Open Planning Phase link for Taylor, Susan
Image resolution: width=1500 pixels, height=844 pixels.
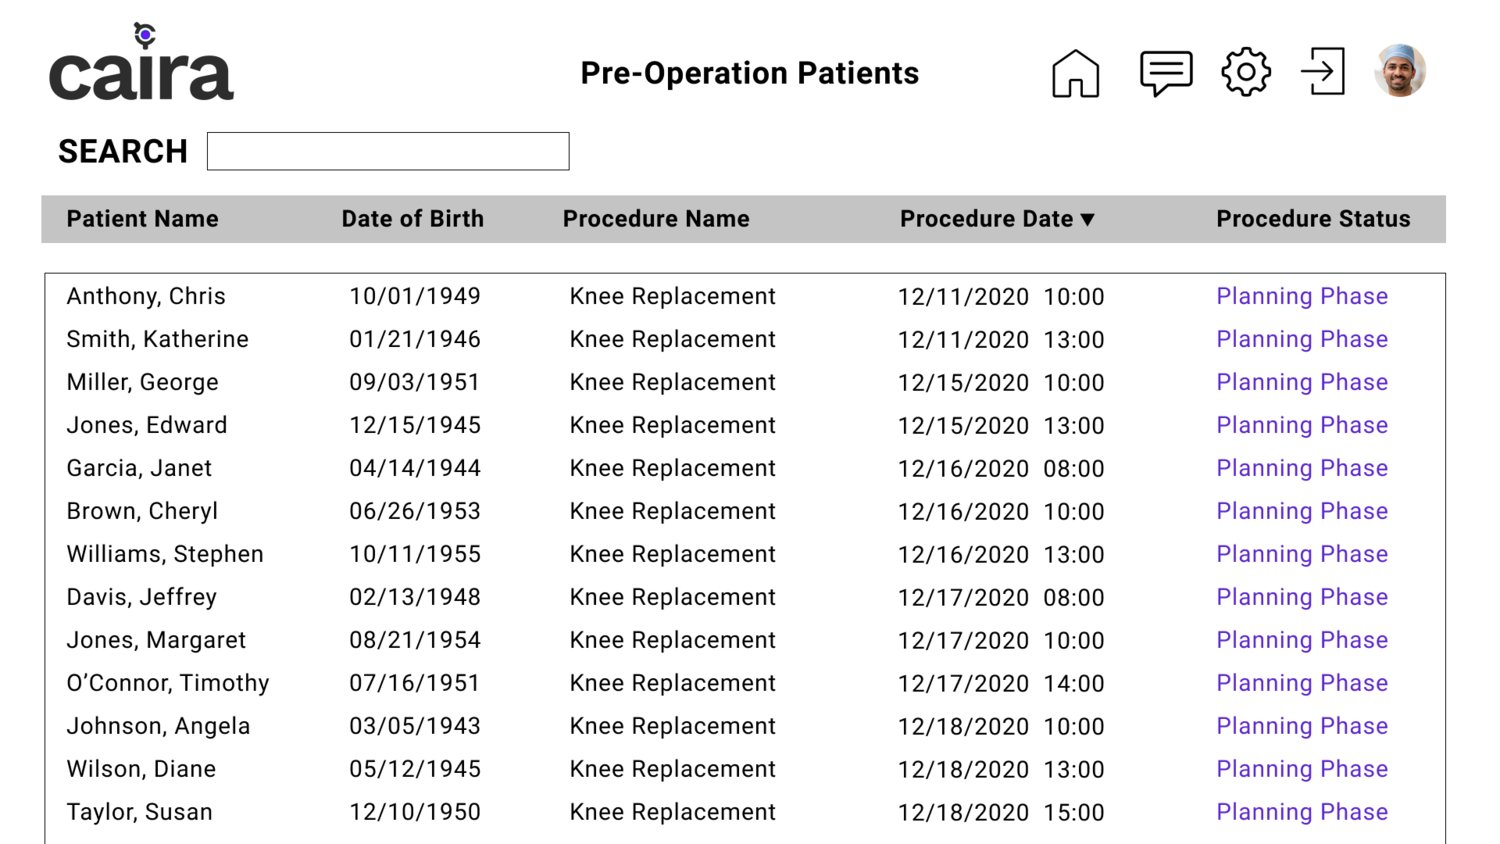pos(1302,812)
